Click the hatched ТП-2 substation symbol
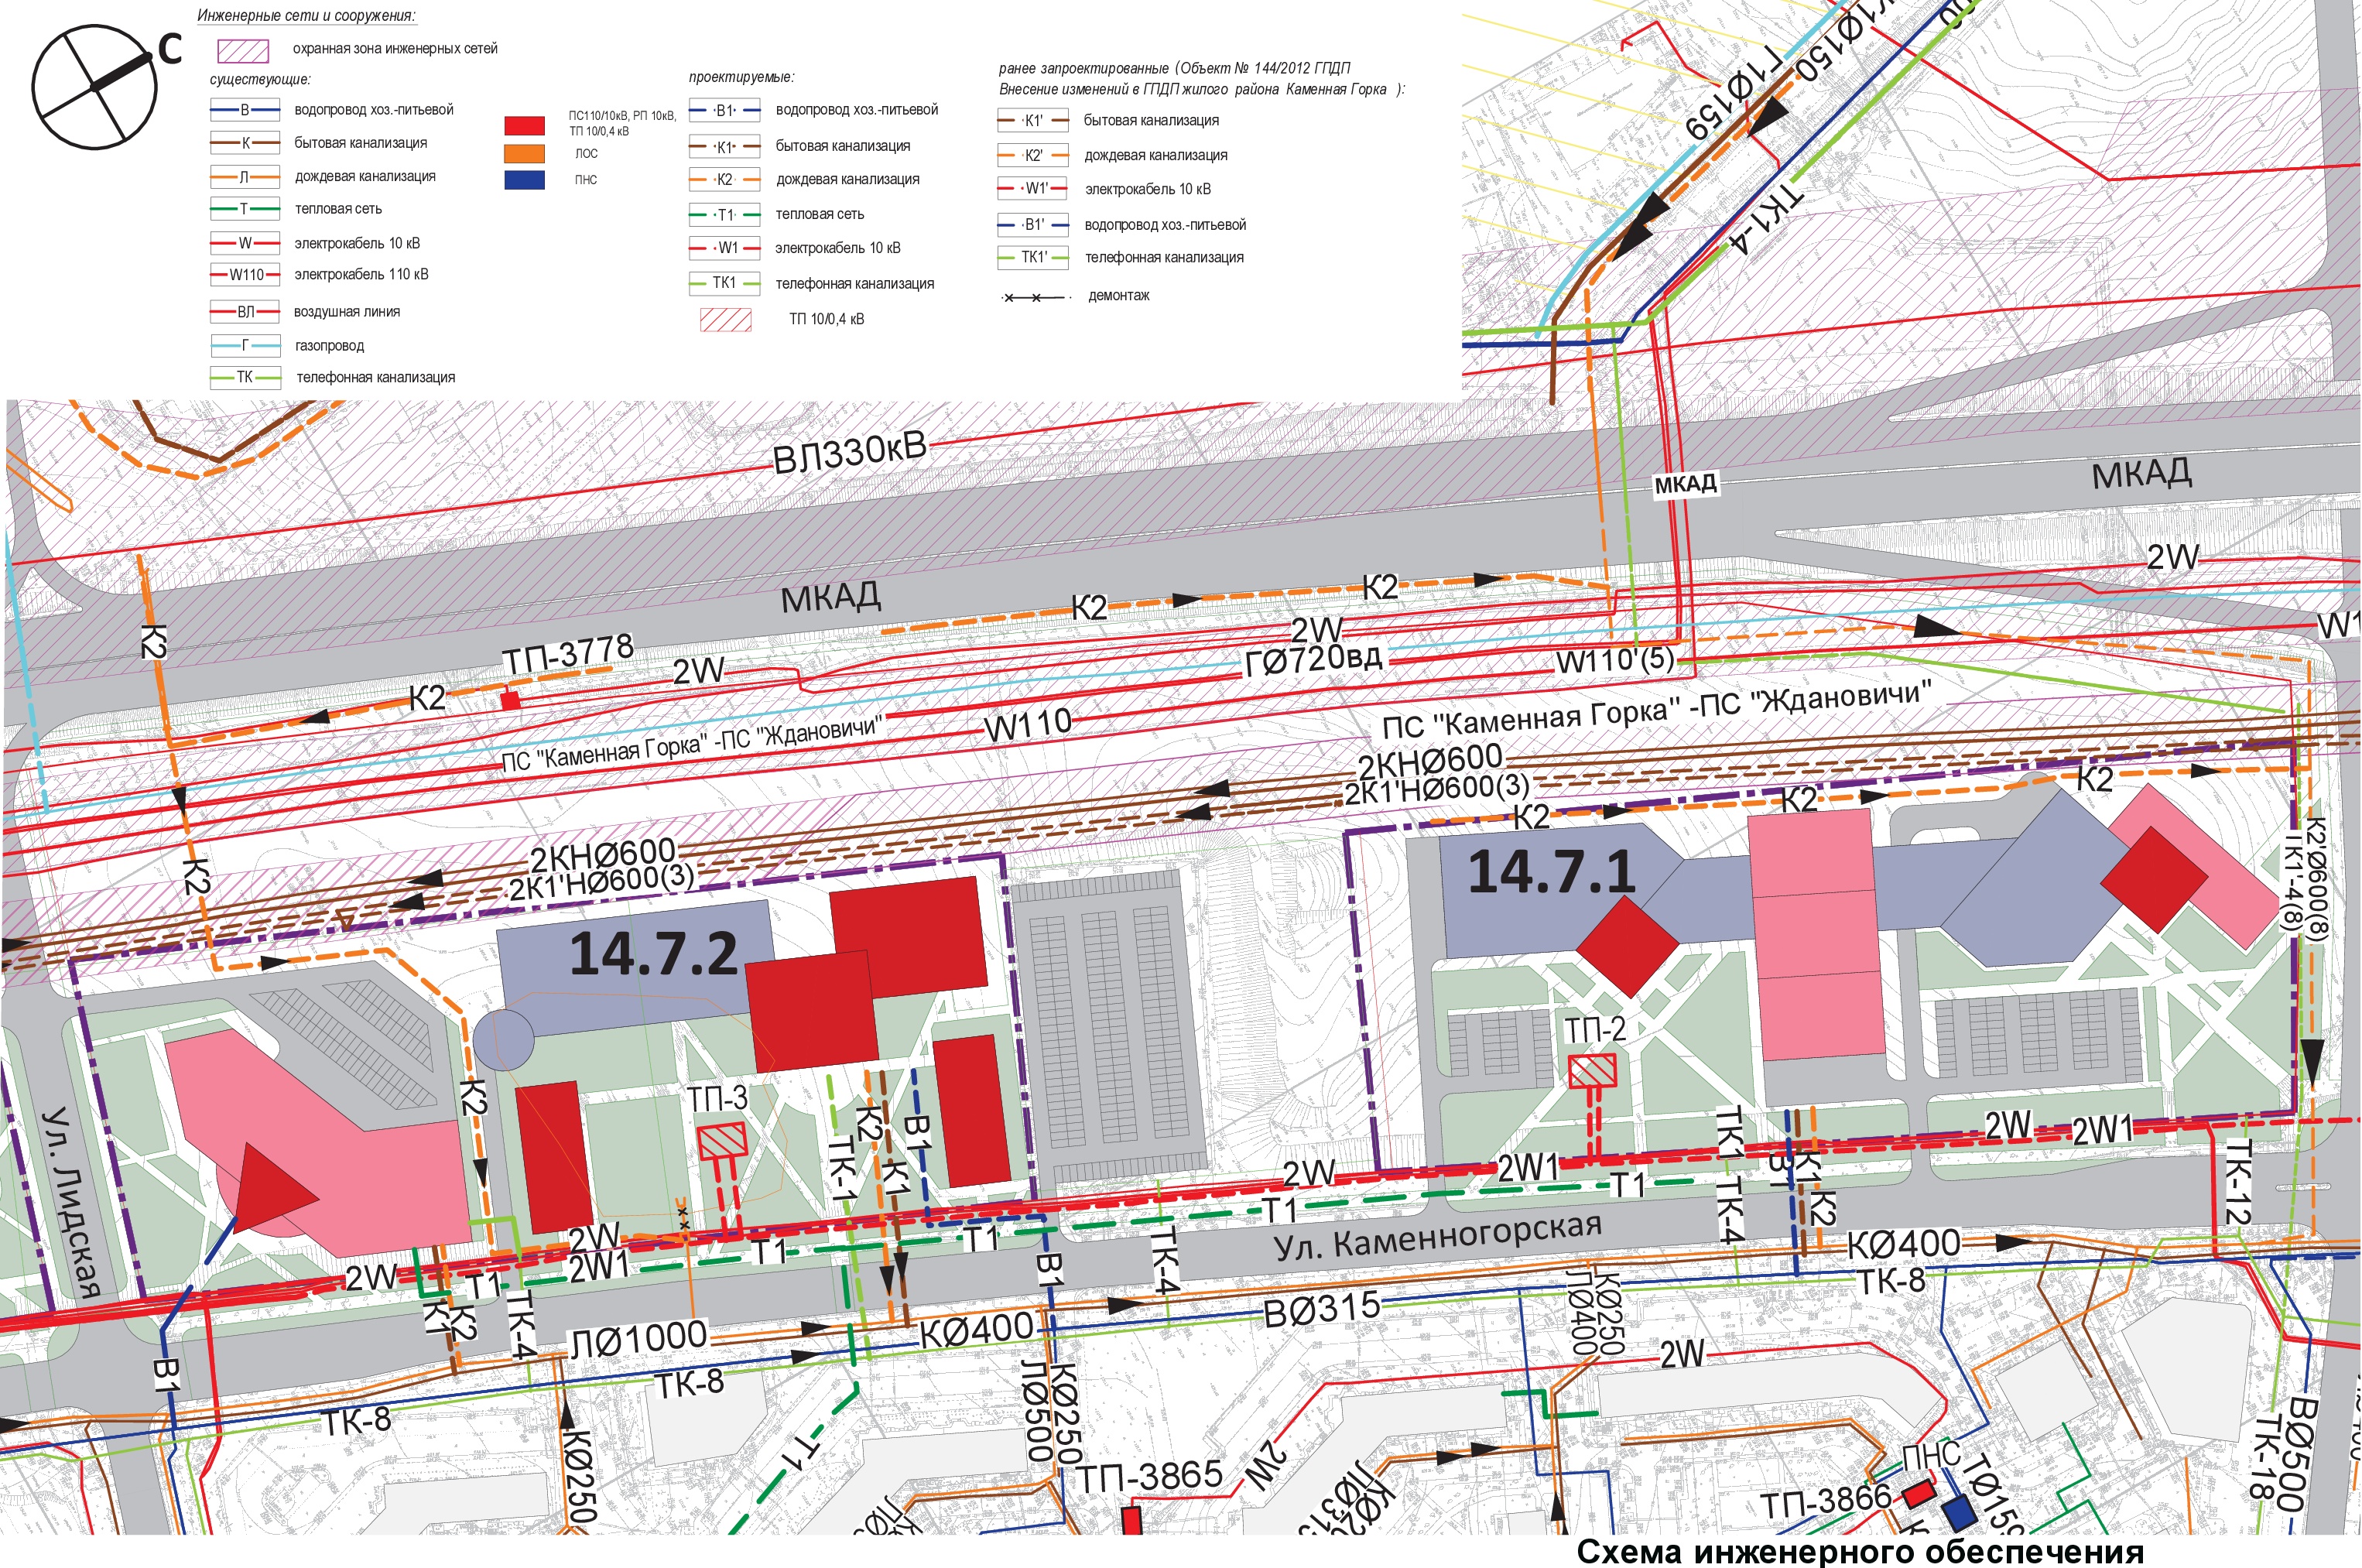The width and height of the screenshot is (2362, 1568). [1592, 1072]
